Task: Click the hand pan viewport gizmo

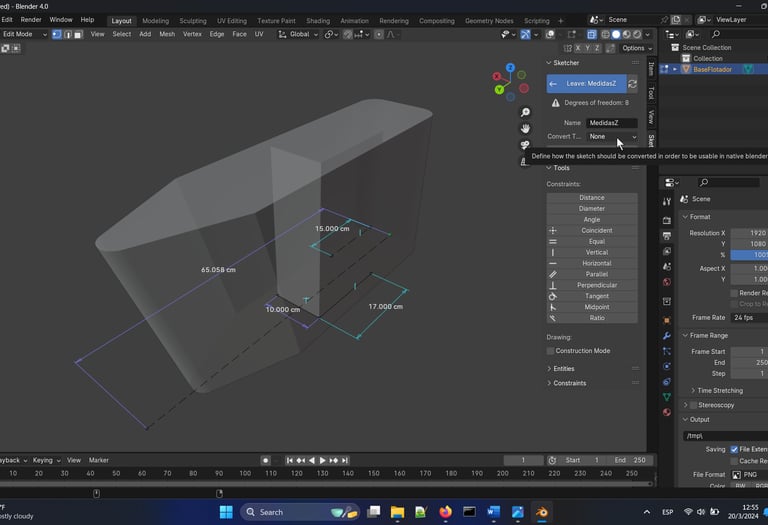Action: (x=525, y=128)
